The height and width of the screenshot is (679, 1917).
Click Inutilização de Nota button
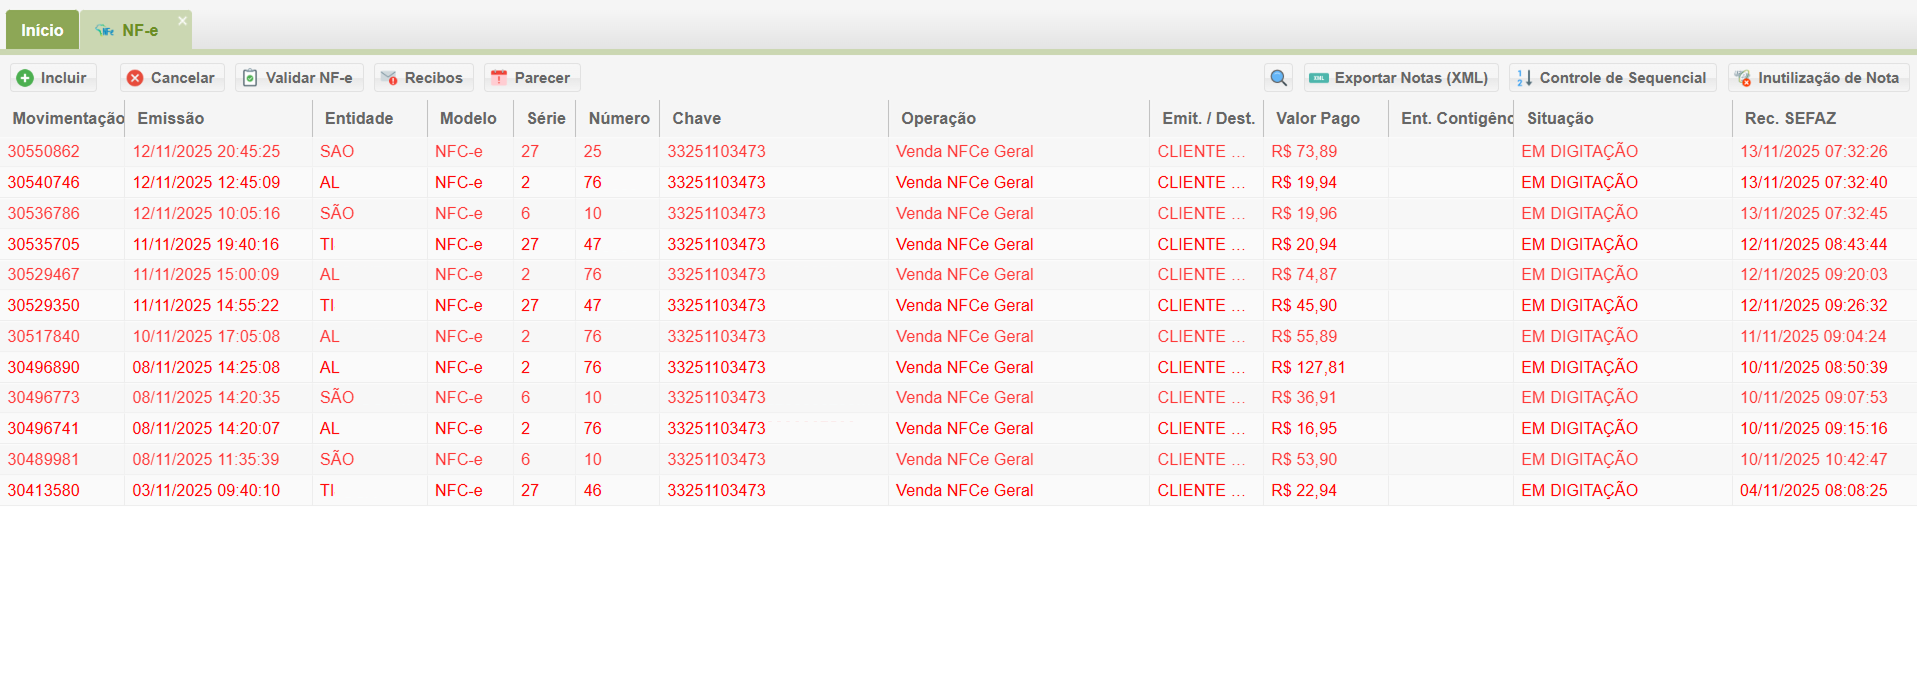click(1818, 78)
